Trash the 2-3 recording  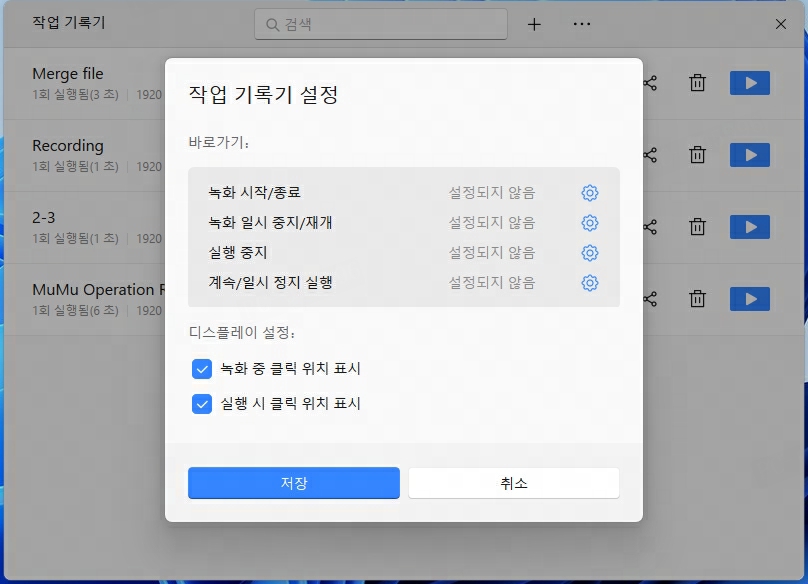click(x=697, y=227)
